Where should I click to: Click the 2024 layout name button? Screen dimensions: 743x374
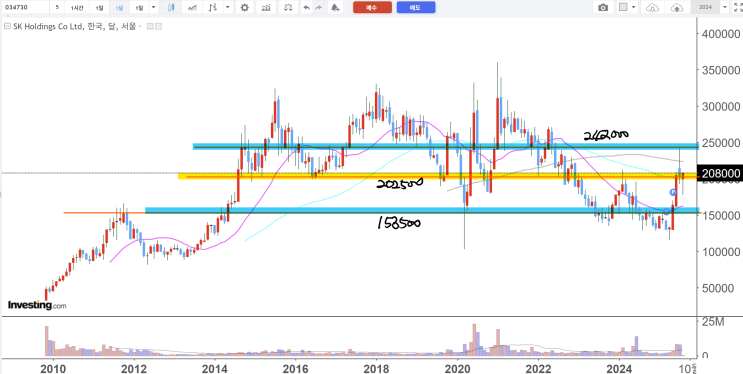[x=706, y=7]
